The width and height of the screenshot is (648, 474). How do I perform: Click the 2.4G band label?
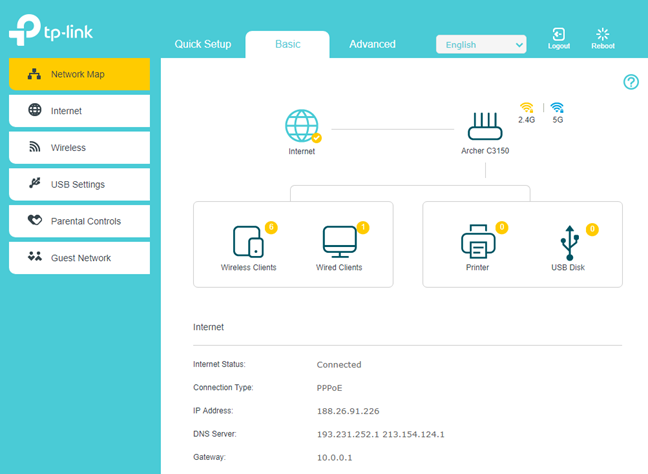click(x=526, y=120)
